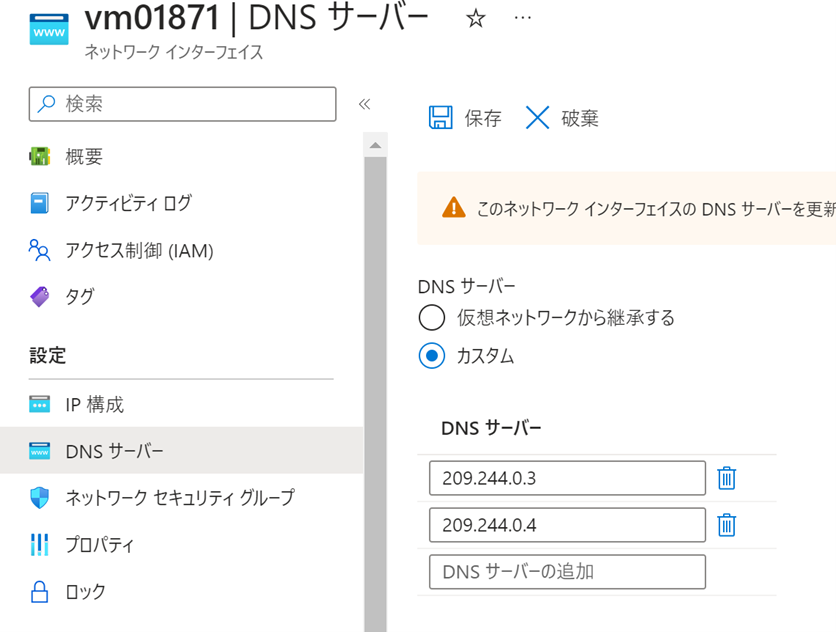
Task: Open the ellipsis more options menu
Action: [x=522, y=19]
